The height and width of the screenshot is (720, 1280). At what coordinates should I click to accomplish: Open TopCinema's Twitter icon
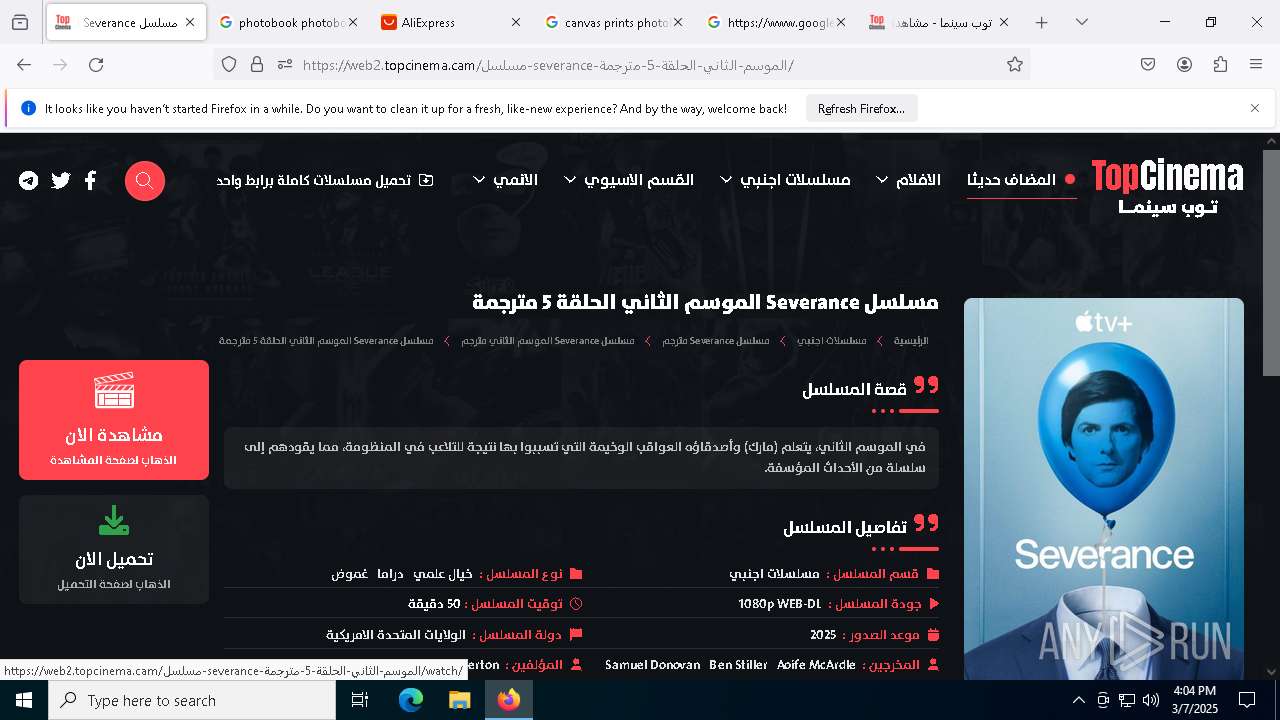(x=61, y=181)
